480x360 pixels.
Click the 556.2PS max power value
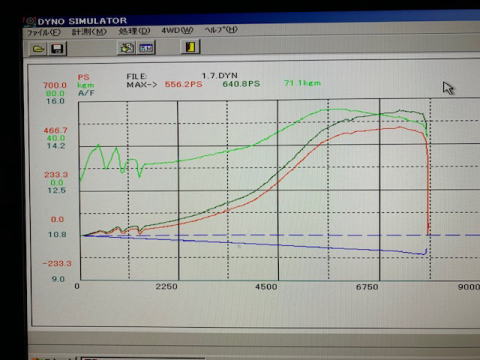[x=184, y=84]
